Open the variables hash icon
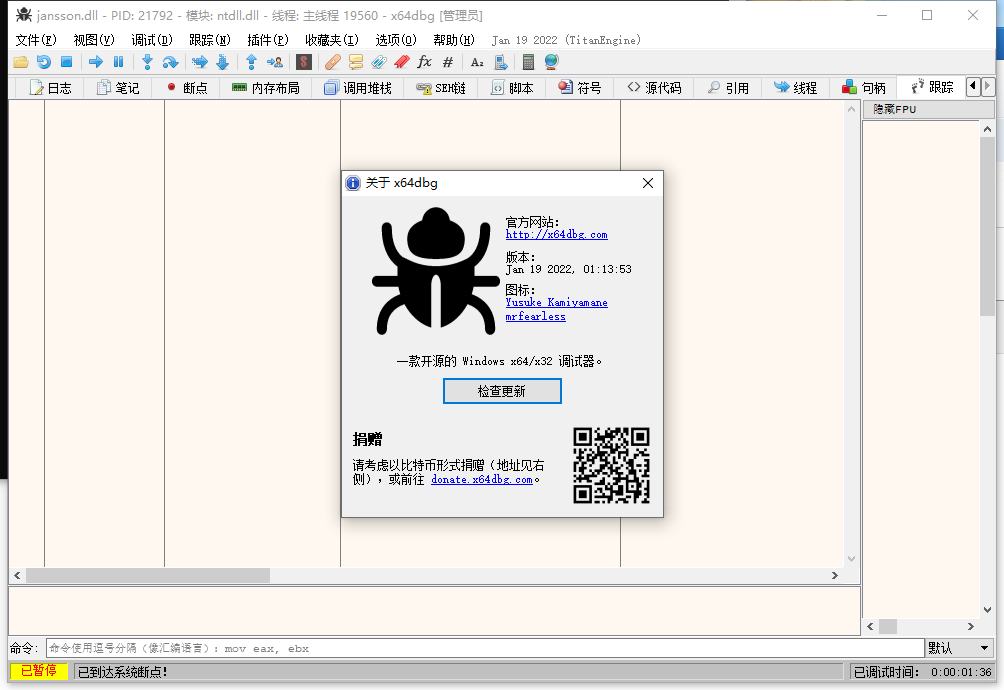This screenshot has height=690, width=1004. click(x=448, y=62)
